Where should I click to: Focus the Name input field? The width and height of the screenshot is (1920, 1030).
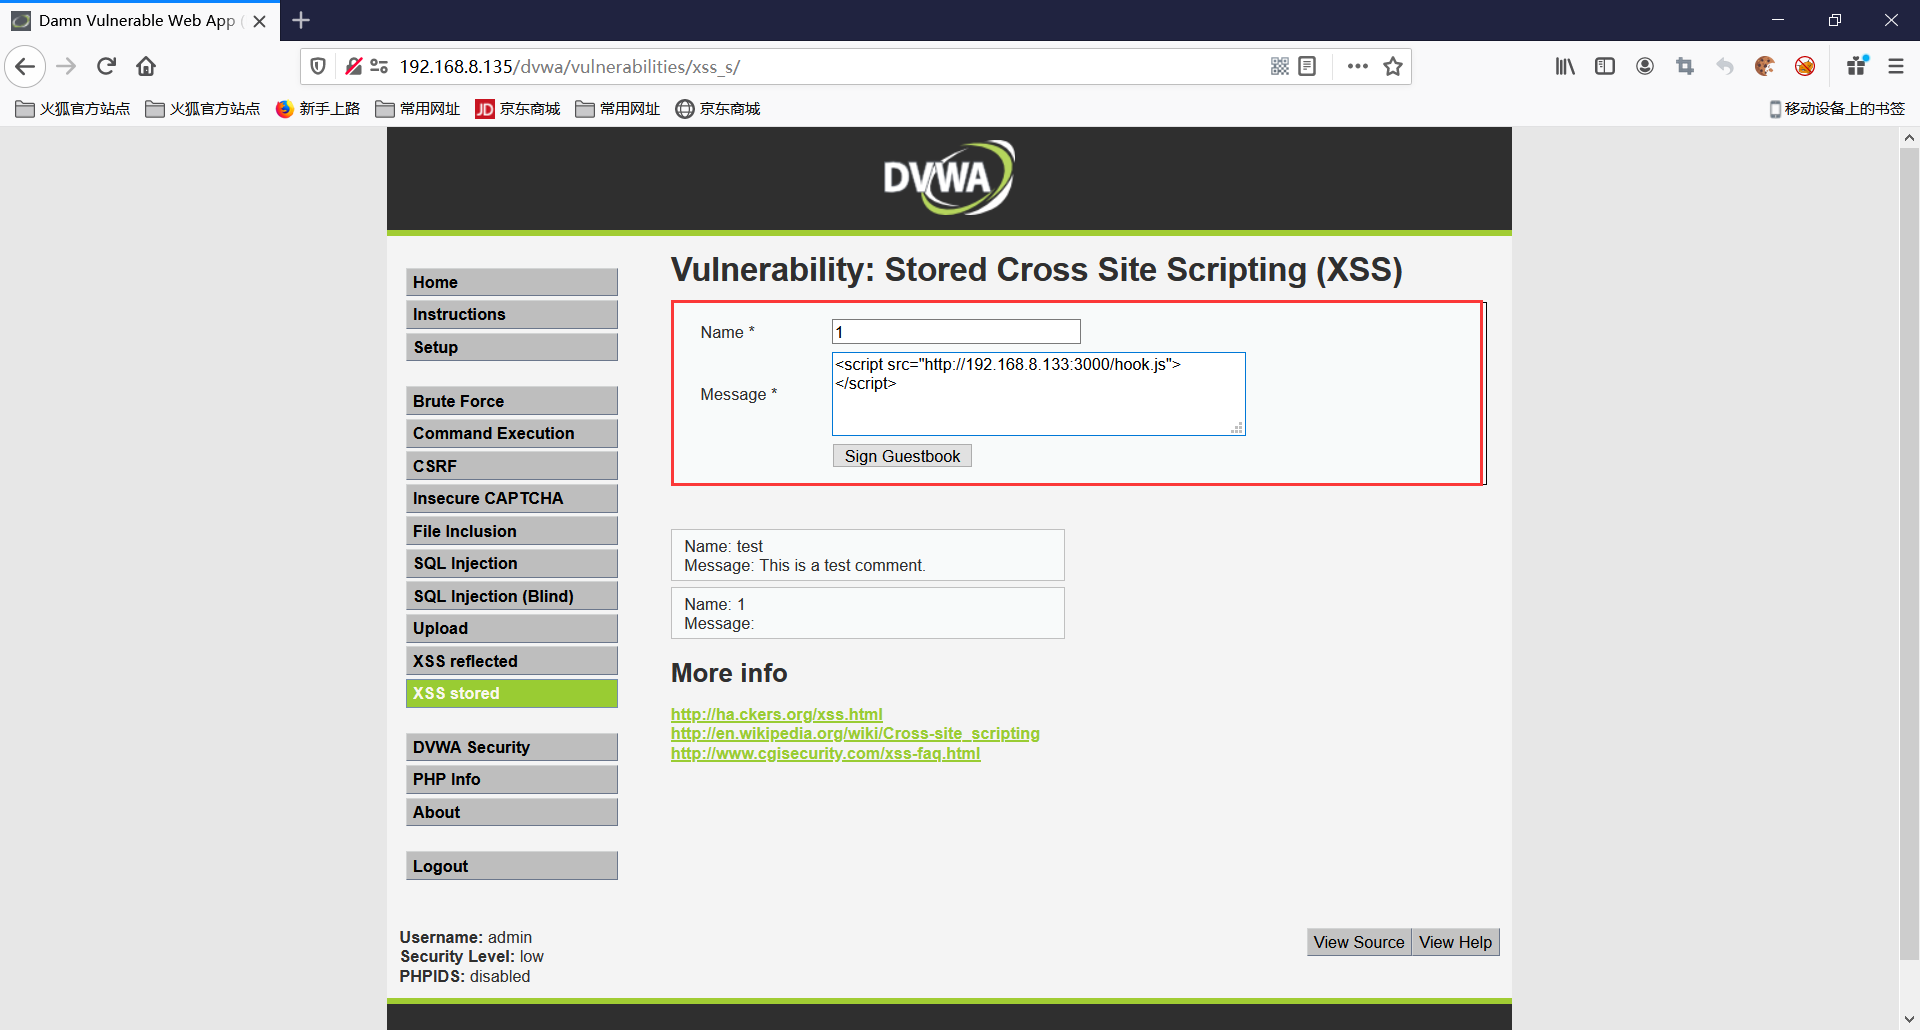[956, 332]
